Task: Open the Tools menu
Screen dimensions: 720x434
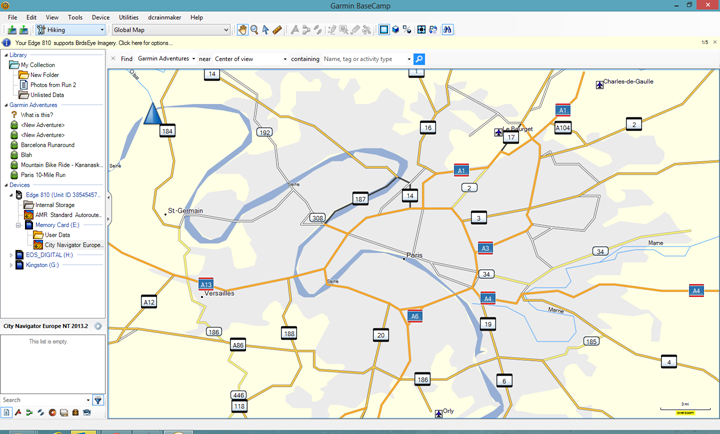Action: pos(75,17)
